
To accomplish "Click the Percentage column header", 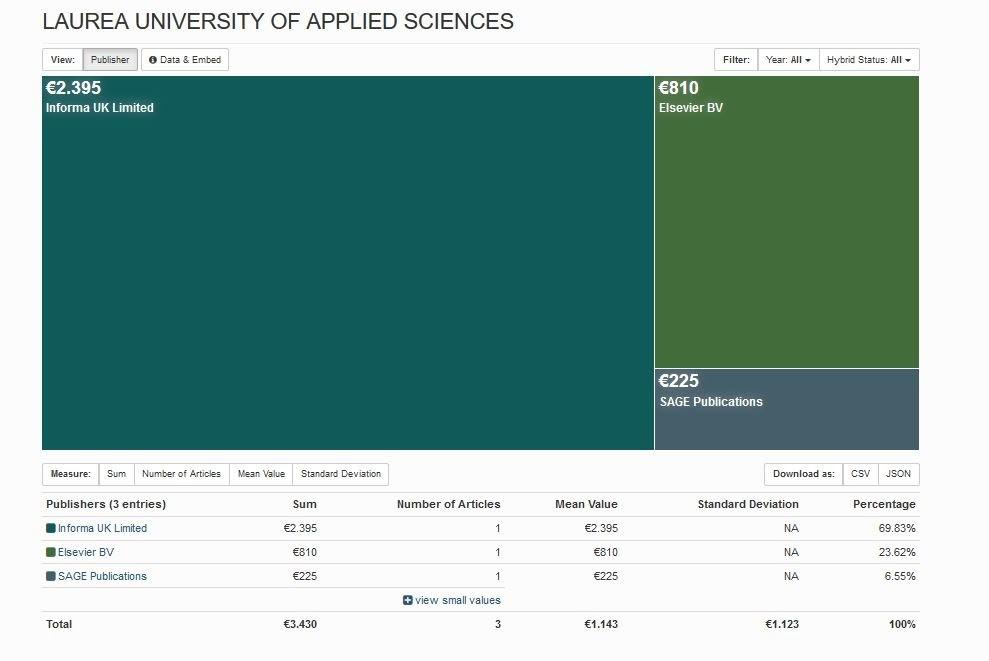I will [884, 505].
